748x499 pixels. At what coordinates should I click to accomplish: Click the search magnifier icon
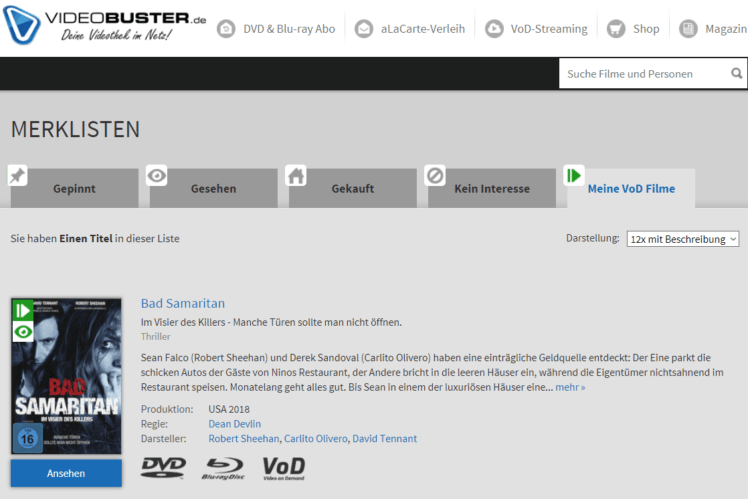[737, 73]
